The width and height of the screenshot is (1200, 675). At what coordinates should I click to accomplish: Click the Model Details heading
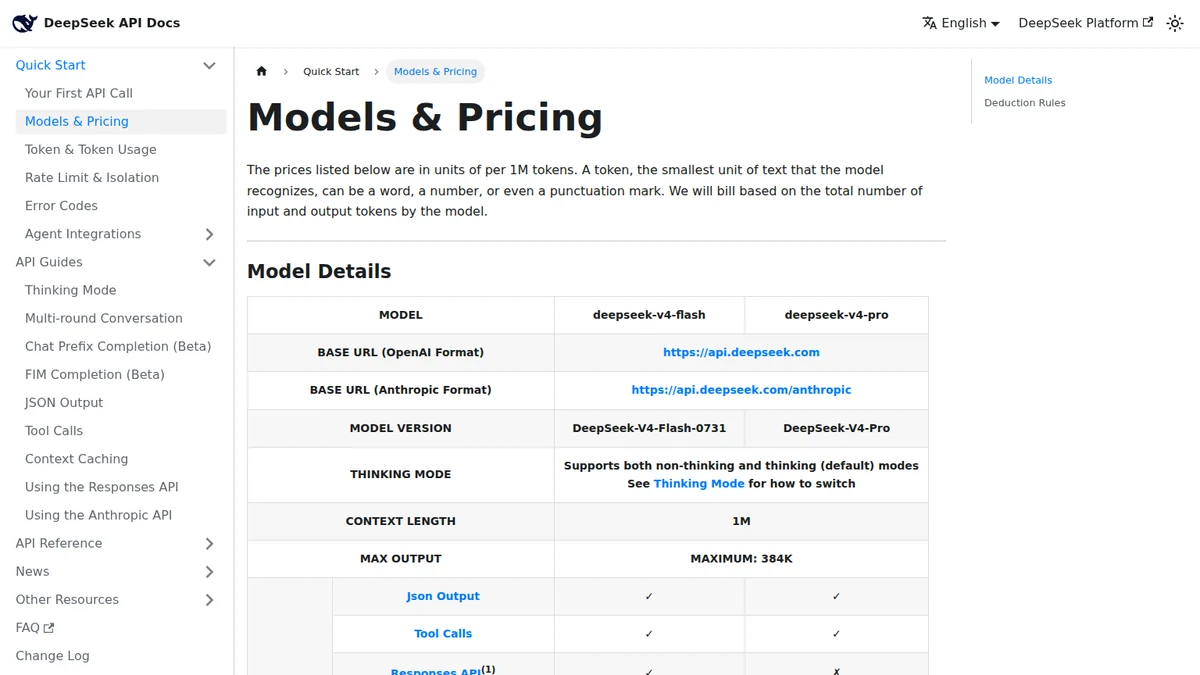[319, 272]
